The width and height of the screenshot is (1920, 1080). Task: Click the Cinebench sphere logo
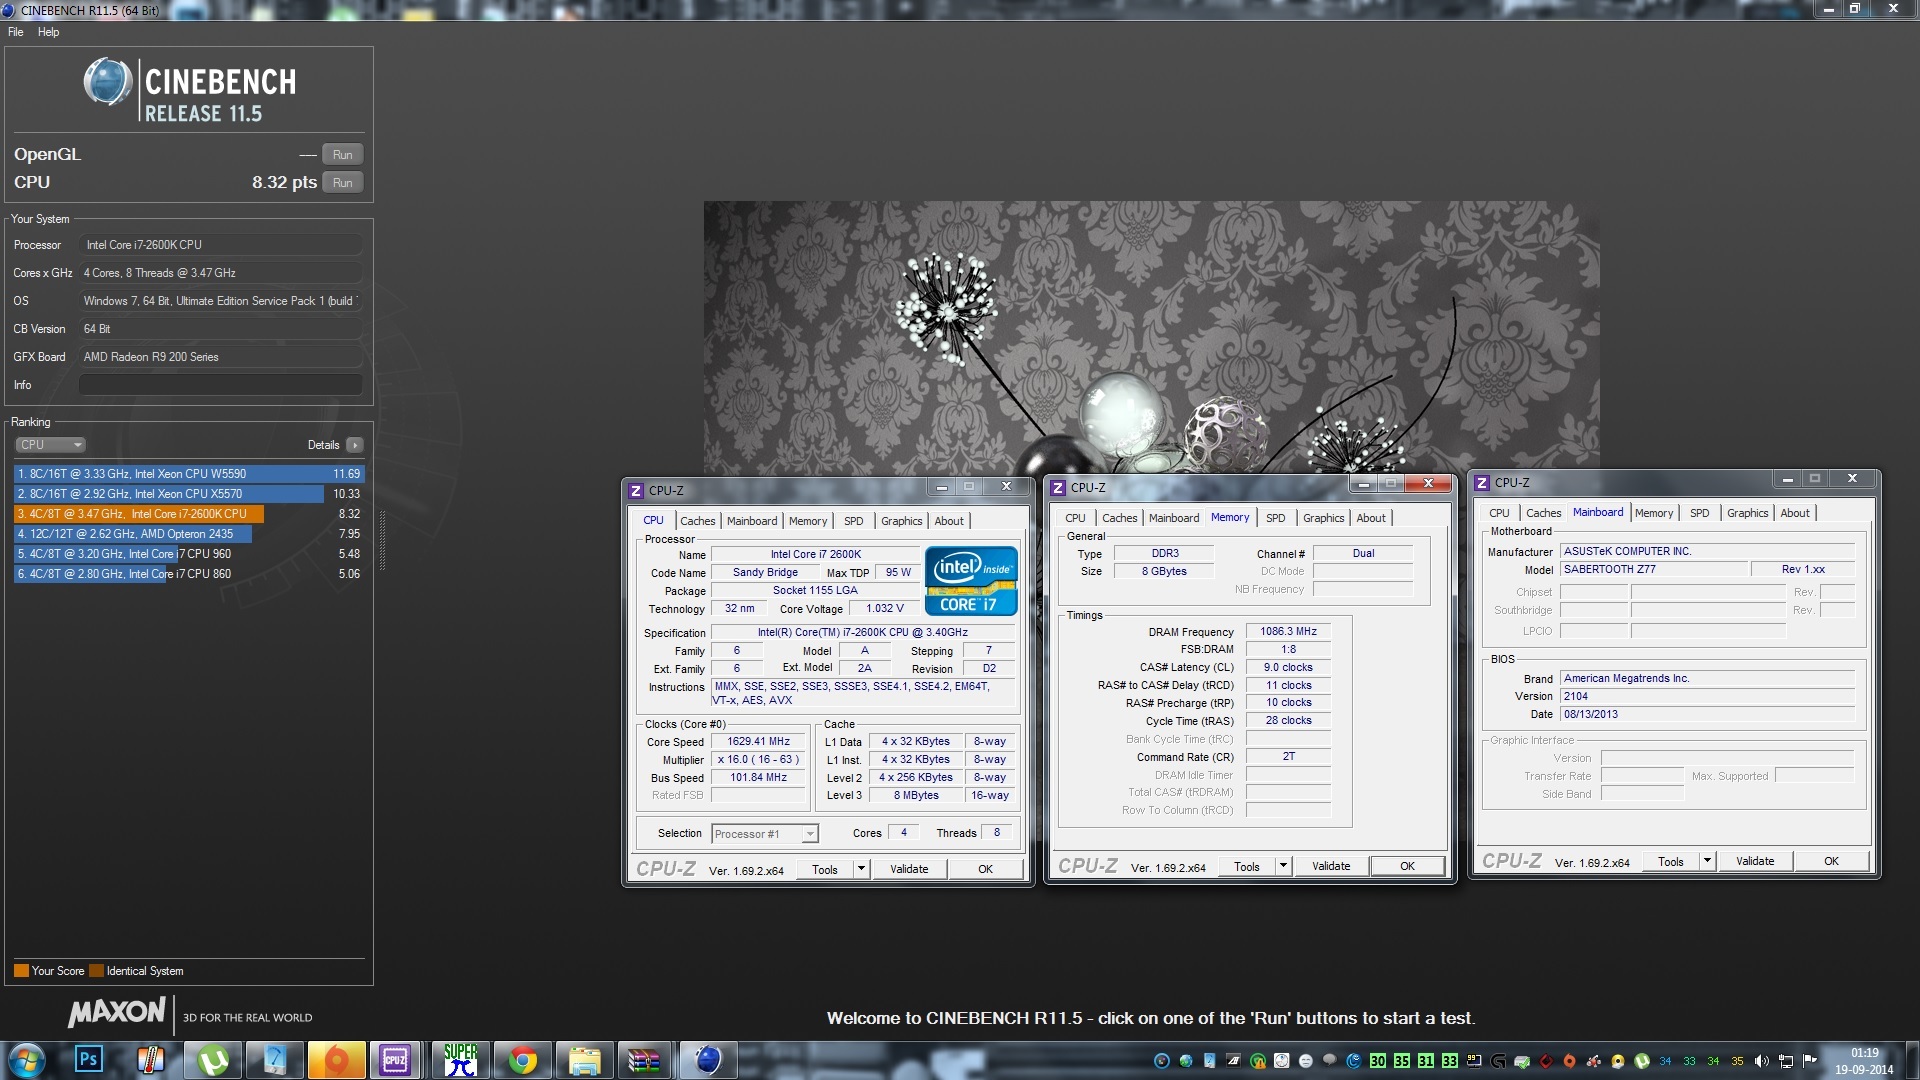click(x=107, y=82)
